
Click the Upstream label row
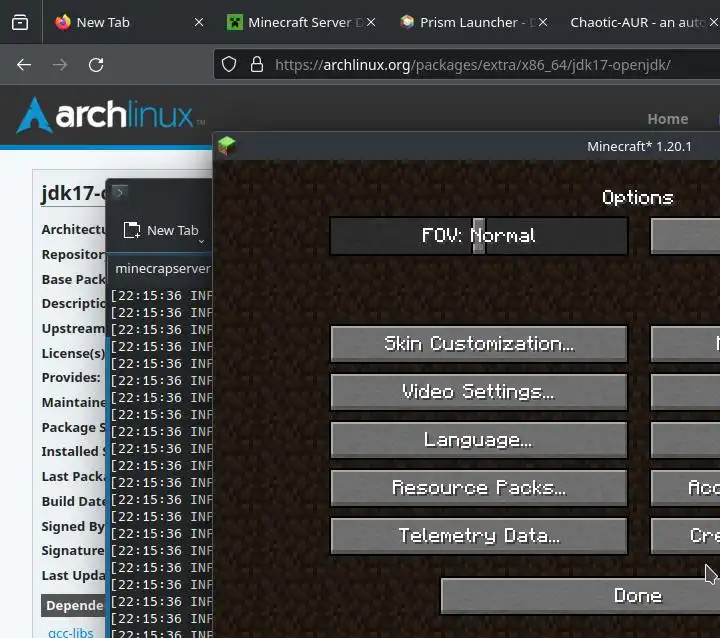click(73, 328)
